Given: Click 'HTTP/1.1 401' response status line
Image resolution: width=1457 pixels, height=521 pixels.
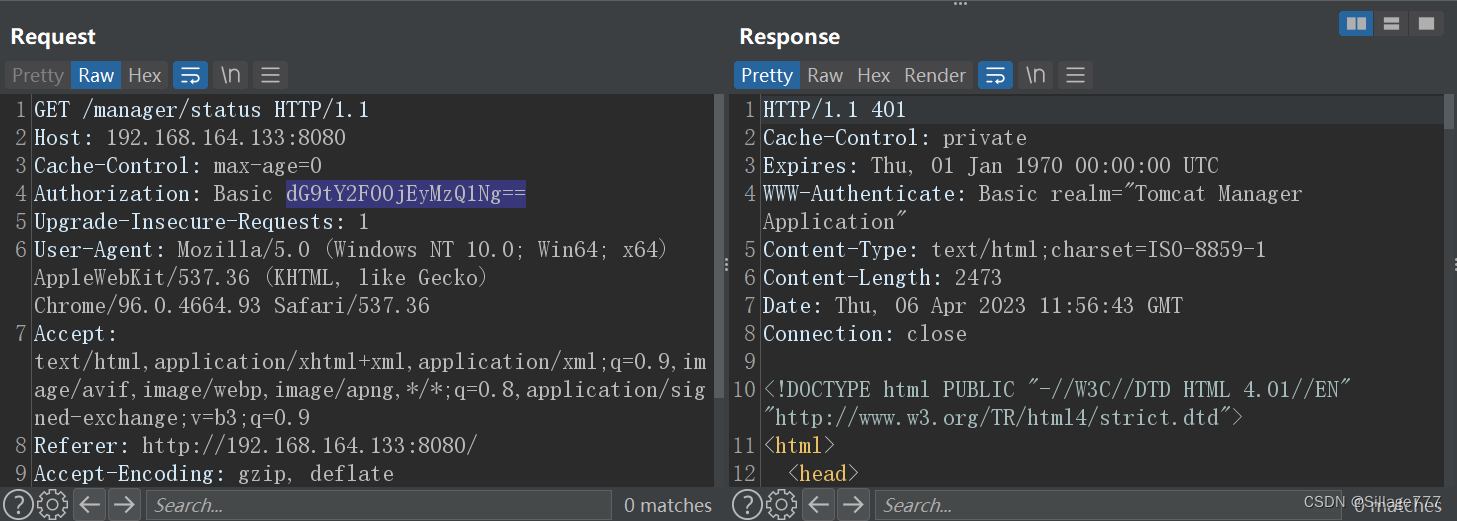Looking at the screenshot, I should [834, 110].
